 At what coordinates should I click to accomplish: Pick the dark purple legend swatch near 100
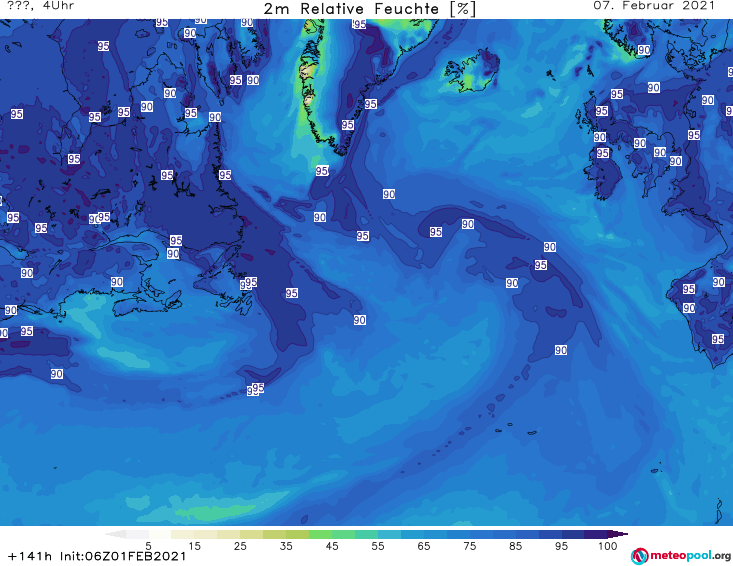click(596, 534)
